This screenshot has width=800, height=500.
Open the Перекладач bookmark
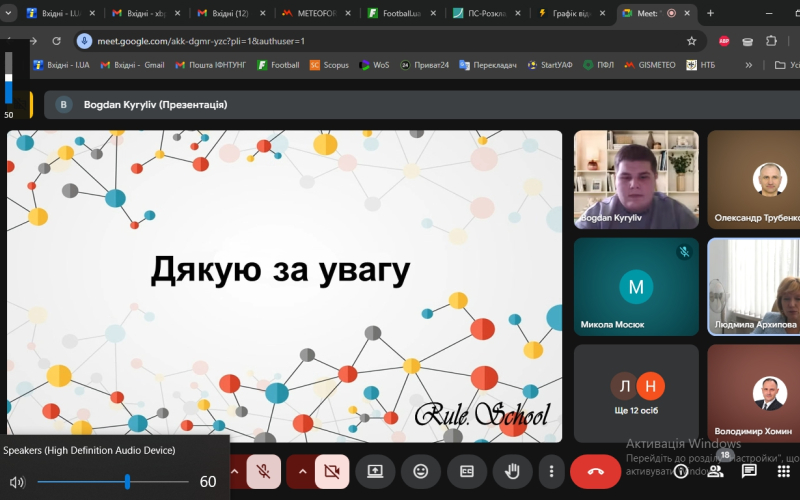[x=488, y=65]
